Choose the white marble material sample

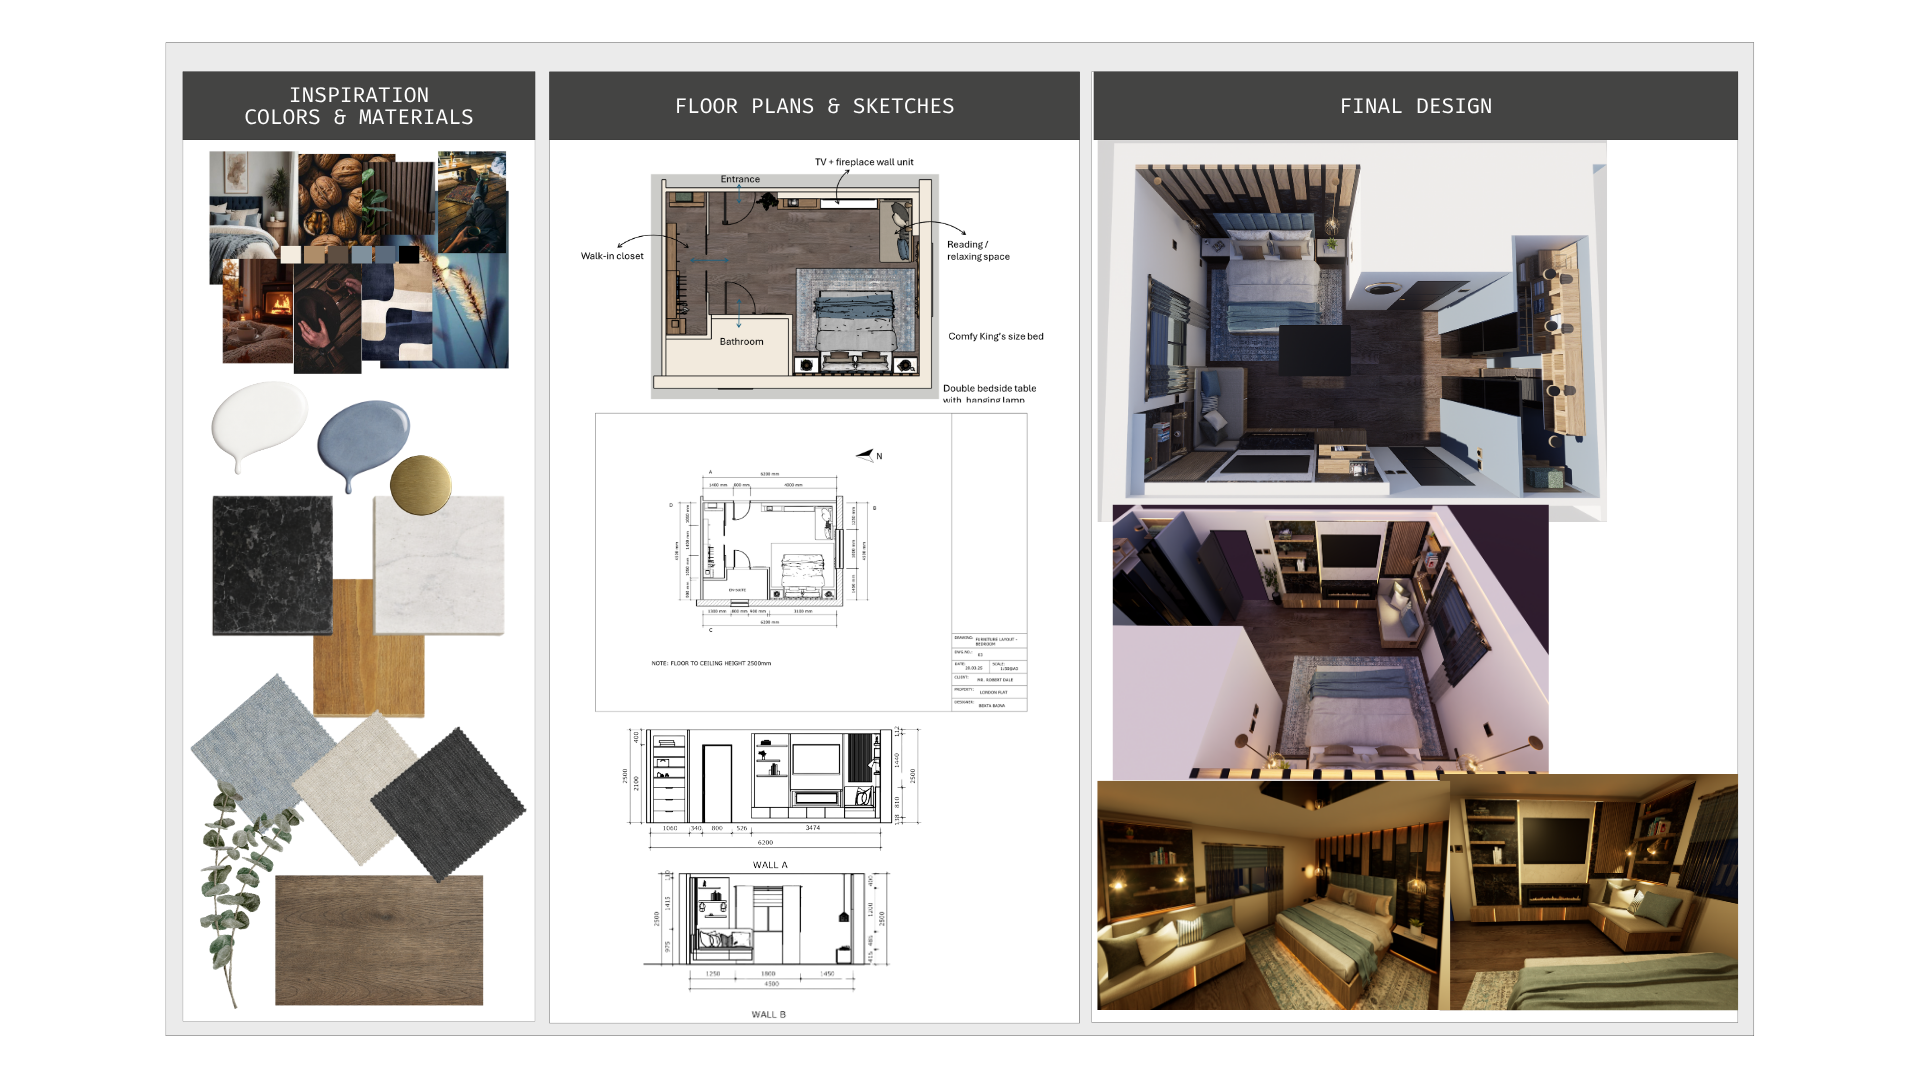pyautogui.click(x=439, y=565)
